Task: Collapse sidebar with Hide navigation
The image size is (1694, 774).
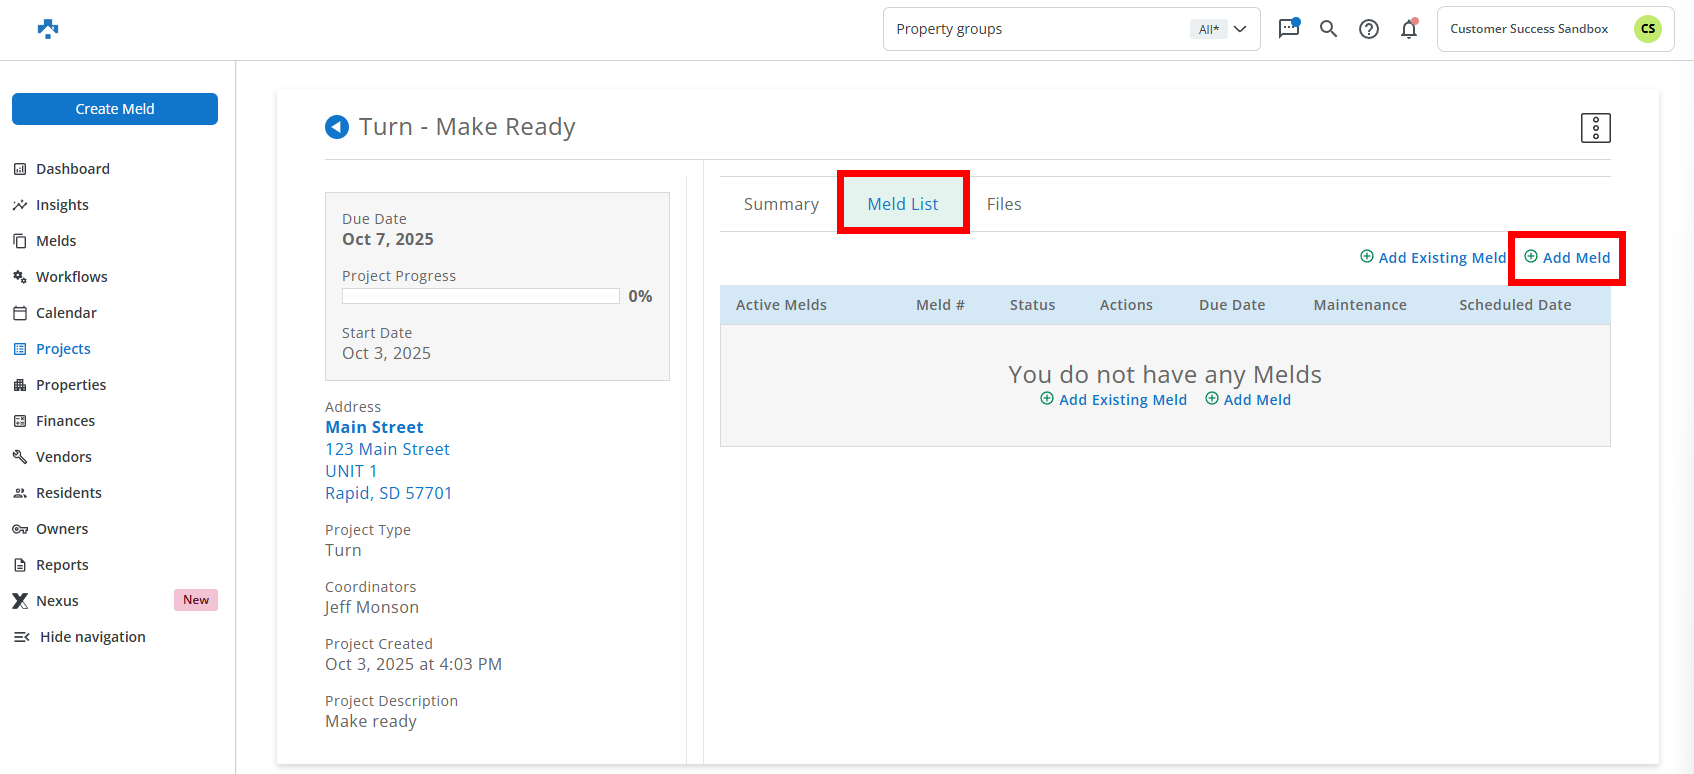Action: tap(92, 637)
